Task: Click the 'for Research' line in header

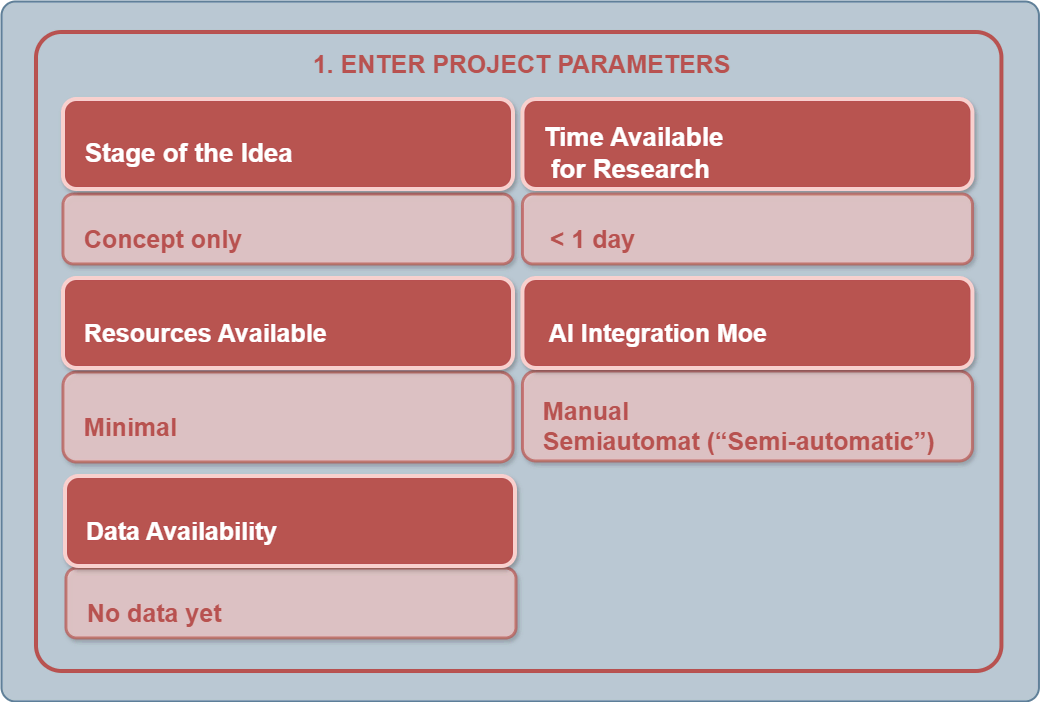Action: [x=630, y=169]
